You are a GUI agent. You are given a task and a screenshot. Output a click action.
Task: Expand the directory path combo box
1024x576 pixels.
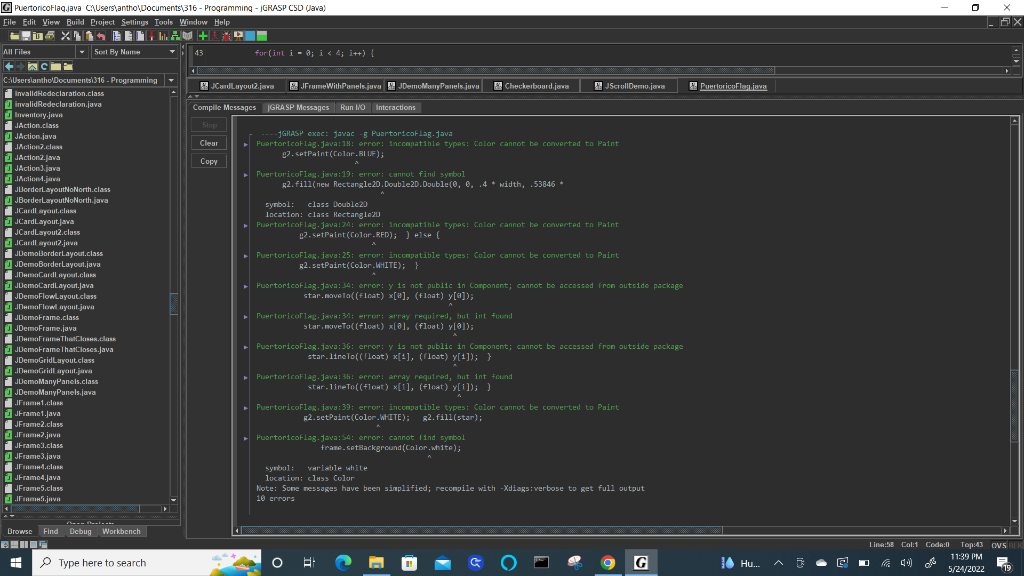tap(170, 80)
